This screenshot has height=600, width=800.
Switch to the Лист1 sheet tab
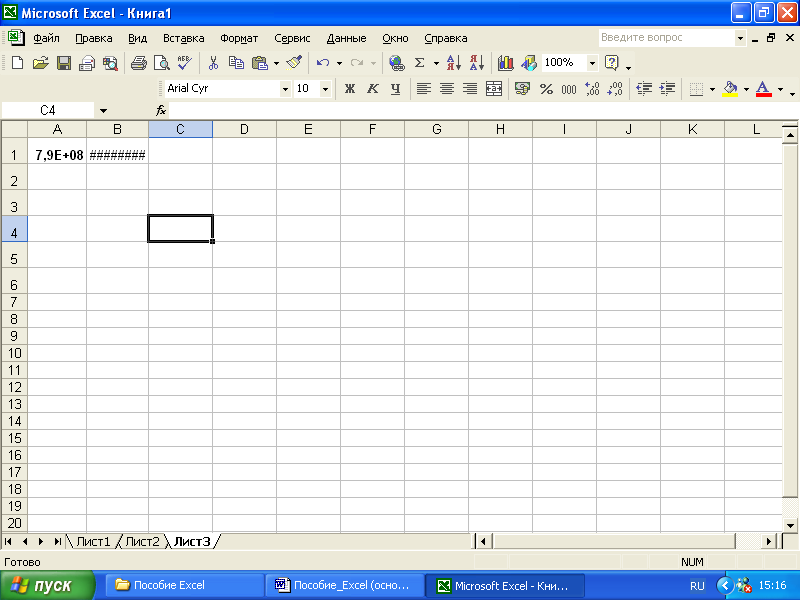tap(93, 541)
